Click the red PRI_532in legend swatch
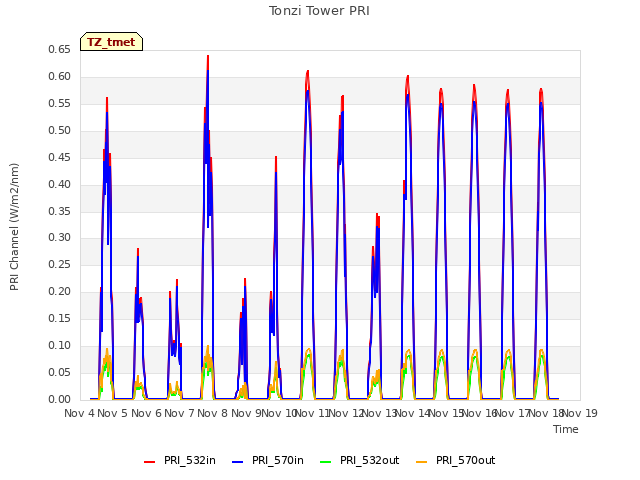 click(150, 461)
